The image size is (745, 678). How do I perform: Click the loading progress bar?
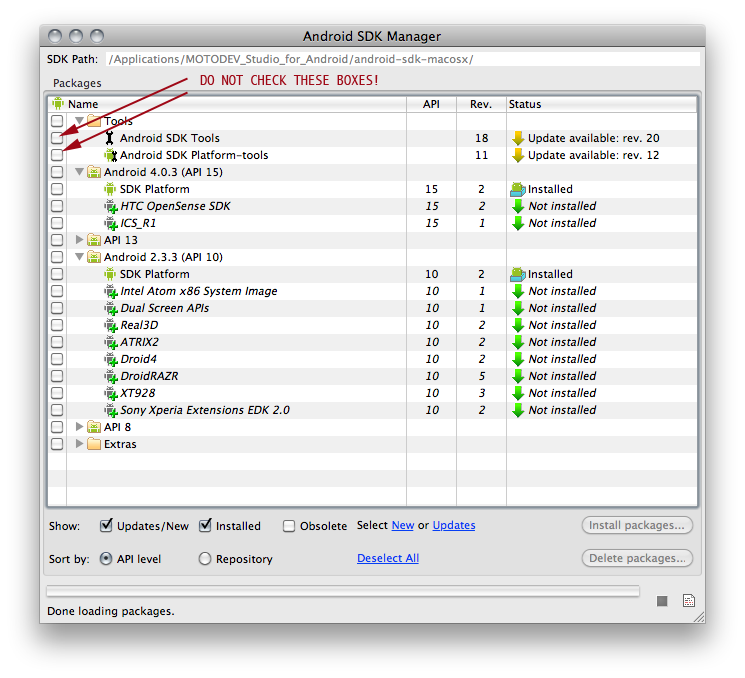[x=343, y=592]
